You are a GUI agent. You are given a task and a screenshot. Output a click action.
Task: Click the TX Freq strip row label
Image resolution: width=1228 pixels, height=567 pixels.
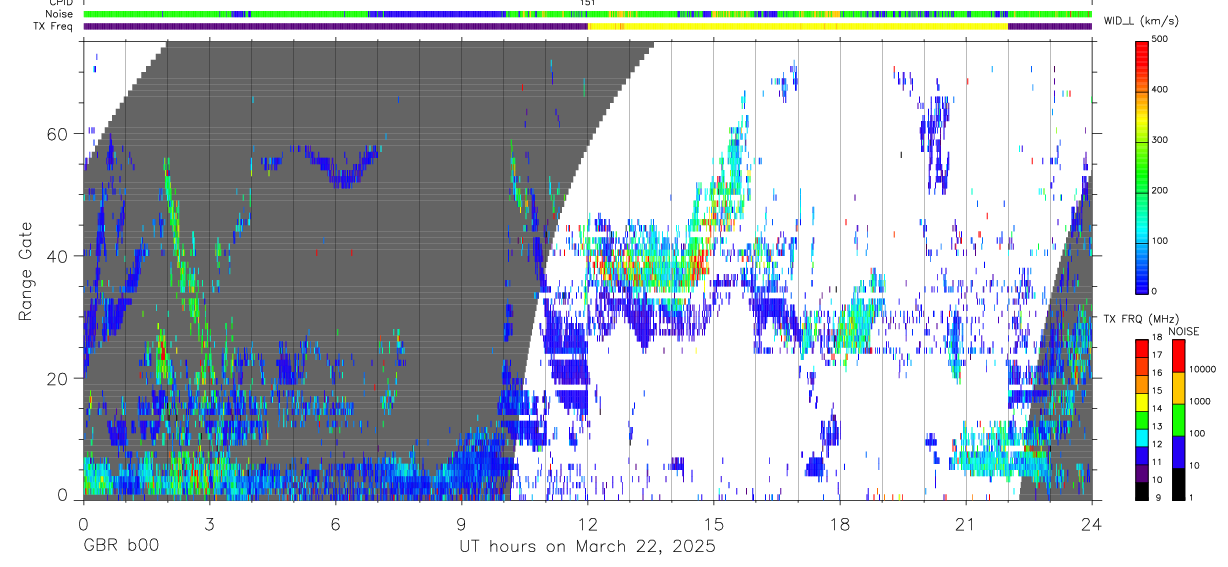pos(54,26)
